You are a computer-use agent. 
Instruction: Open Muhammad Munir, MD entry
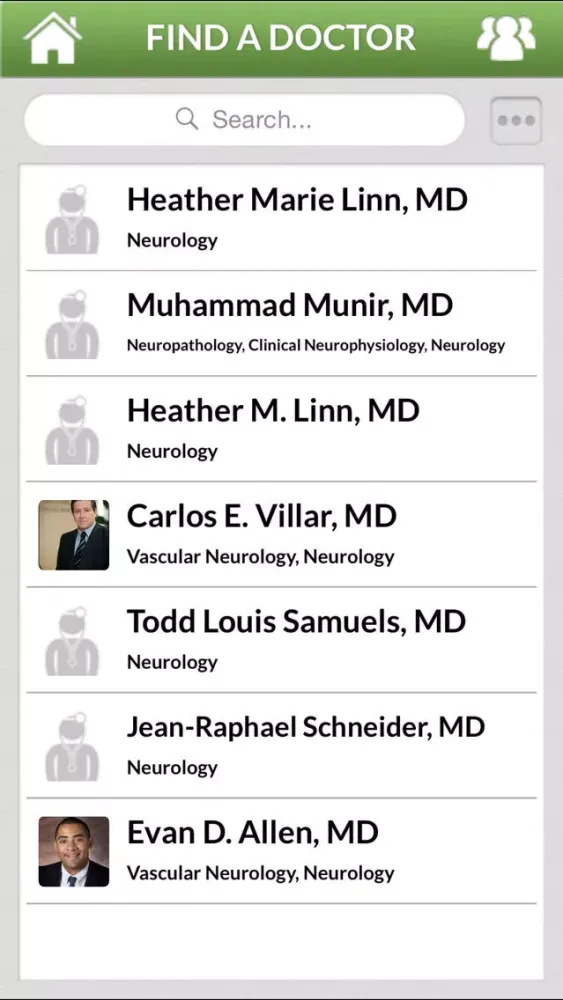281,323
